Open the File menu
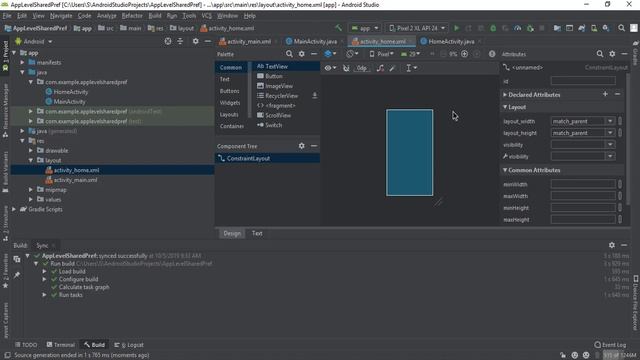The width and height of the screenshot is (640, 360). pos(7,16)
